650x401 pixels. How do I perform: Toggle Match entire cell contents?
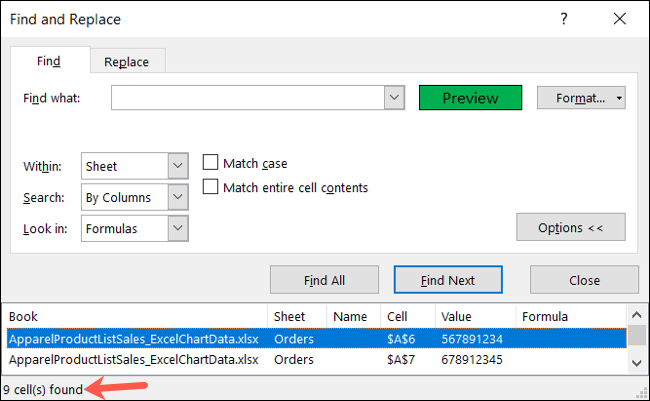(x=211, y=187)
